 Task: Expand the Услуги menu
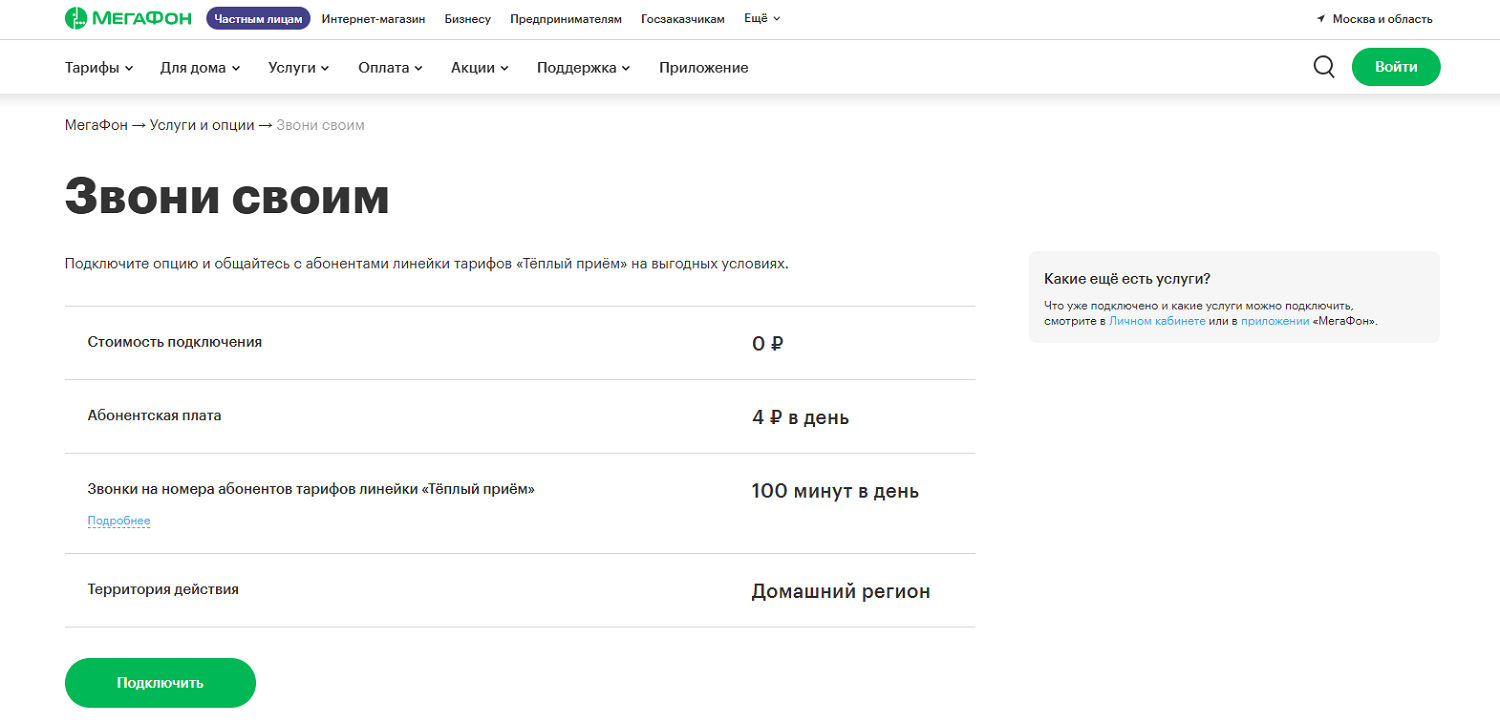pyautogui.click(x=299, y=68)
